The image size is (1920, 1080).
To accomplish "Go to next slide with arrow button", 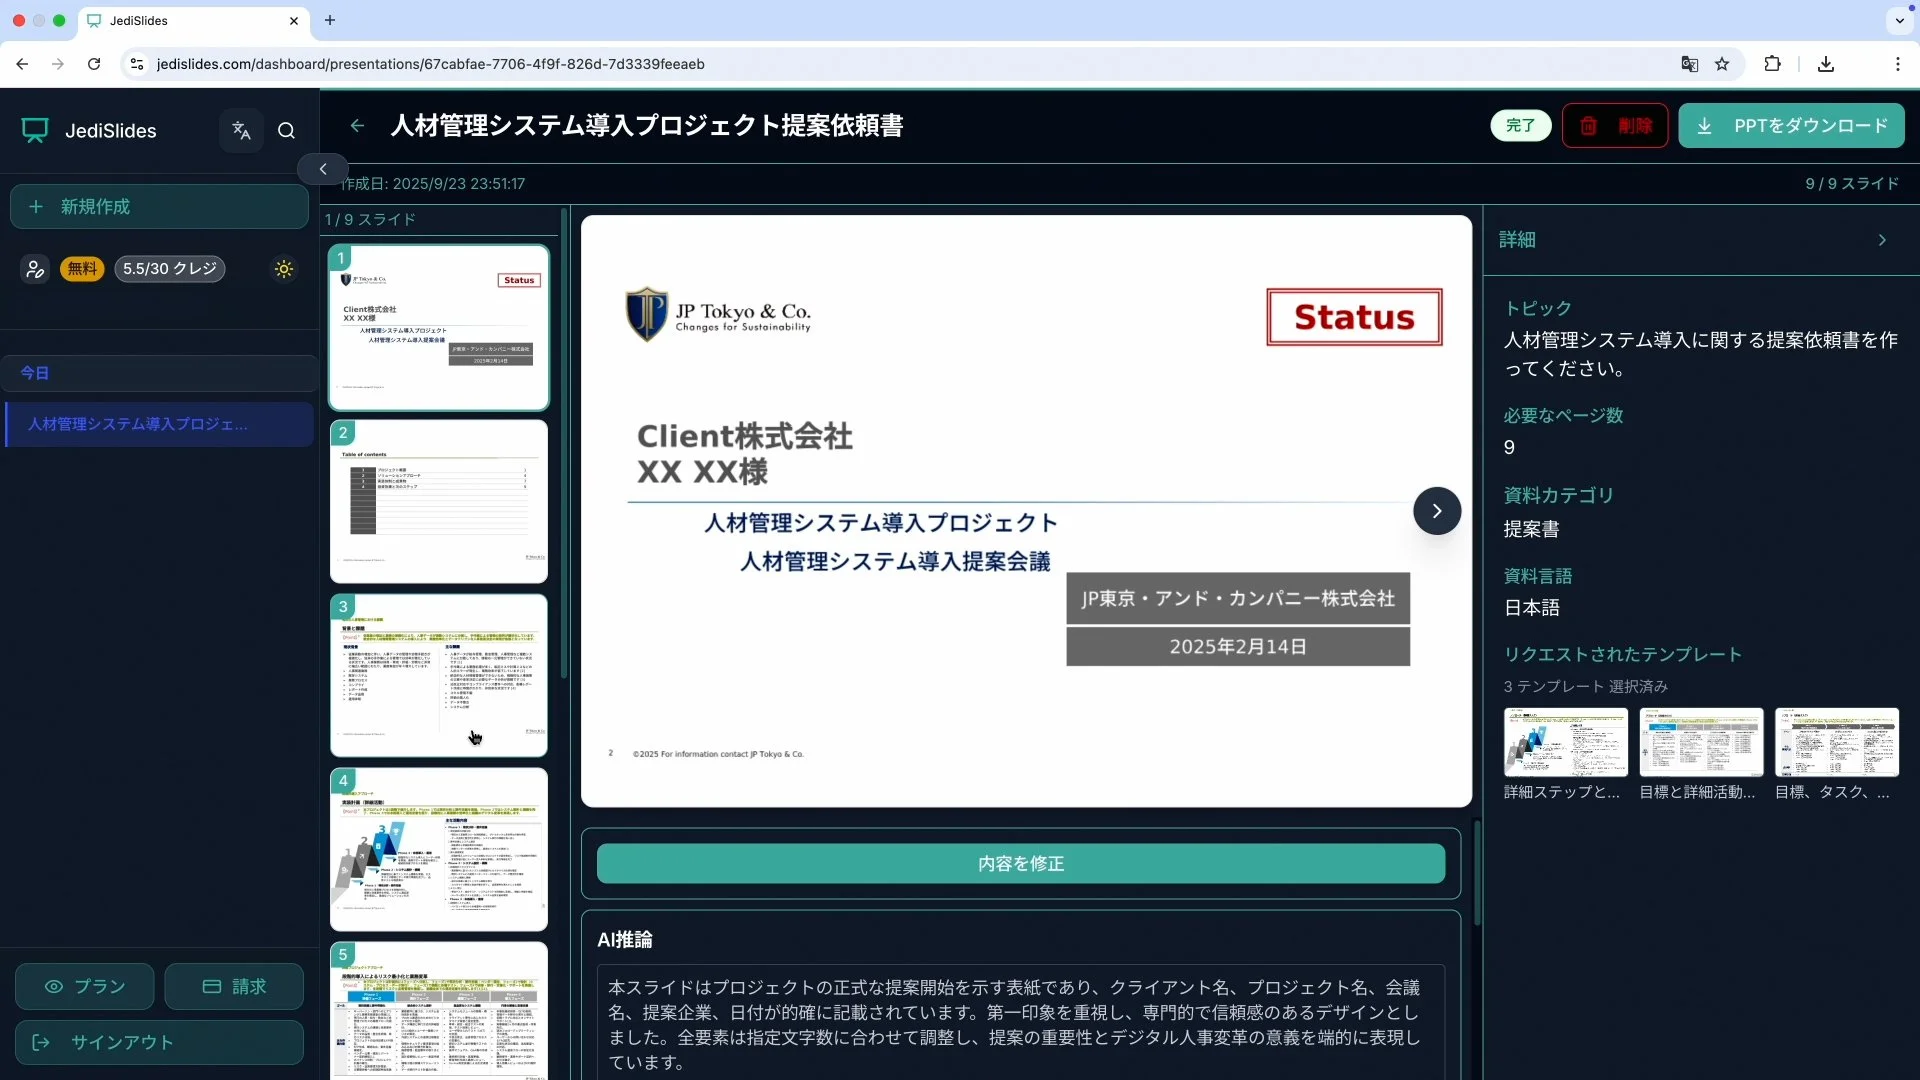I will (x=1436, y=511).
